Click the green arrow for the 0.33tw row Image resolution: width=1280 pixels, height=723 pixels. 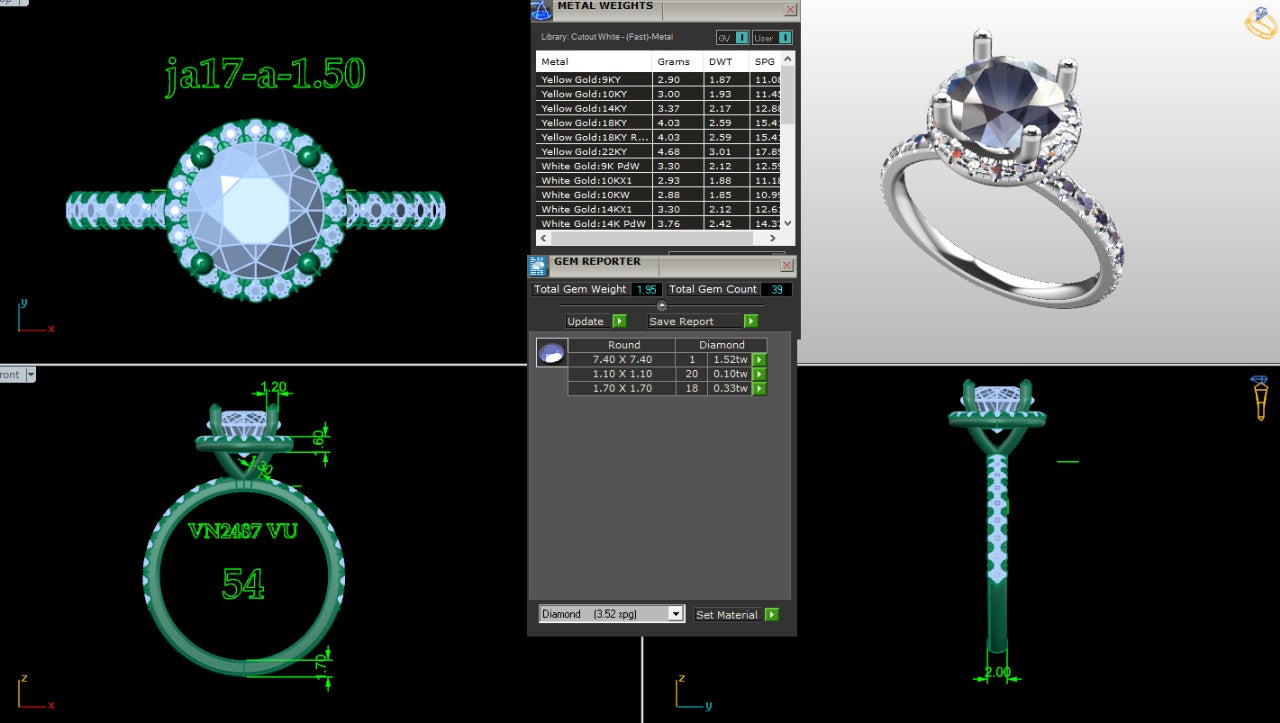pyautogui.click(x=759, y=388)
